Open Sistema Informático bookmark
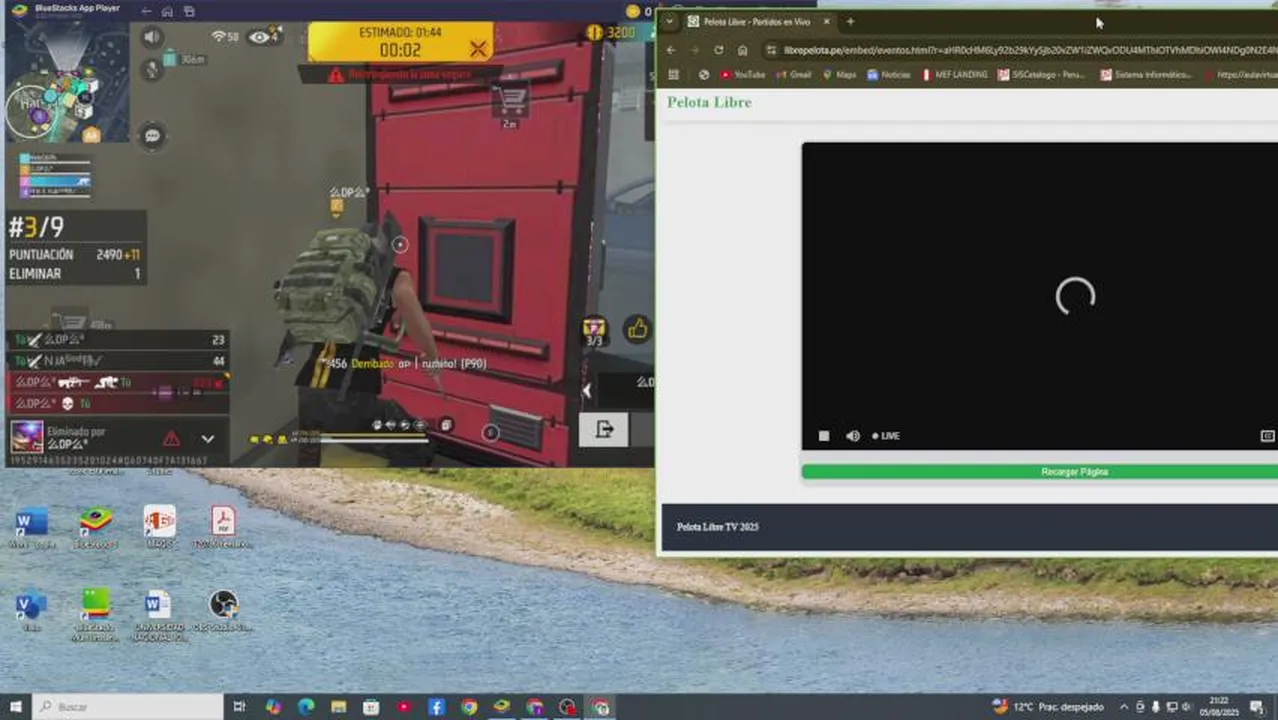Image resolution: width=1278 pixels, height=720 pixels. 1146,75
